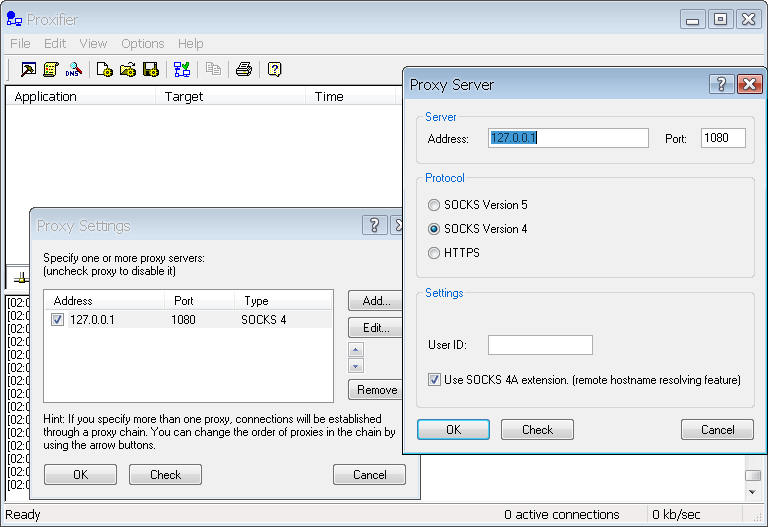Toggle Use SOCKS 4A extension checkbox
The width and height of the screenshot is (768, 527).
tap(434, 380)
